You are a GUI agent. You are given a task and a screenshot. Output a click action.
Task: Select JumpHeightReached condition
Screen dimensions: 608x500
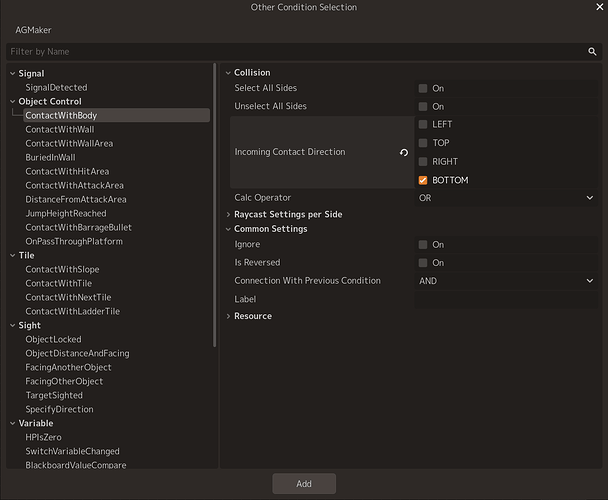tap(66, 213)
